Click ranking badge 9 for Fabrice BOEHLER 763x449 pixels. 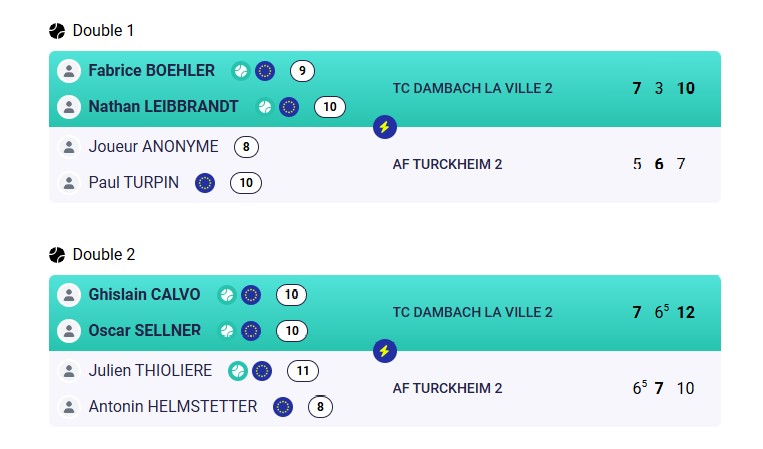[x=302, y=71]
